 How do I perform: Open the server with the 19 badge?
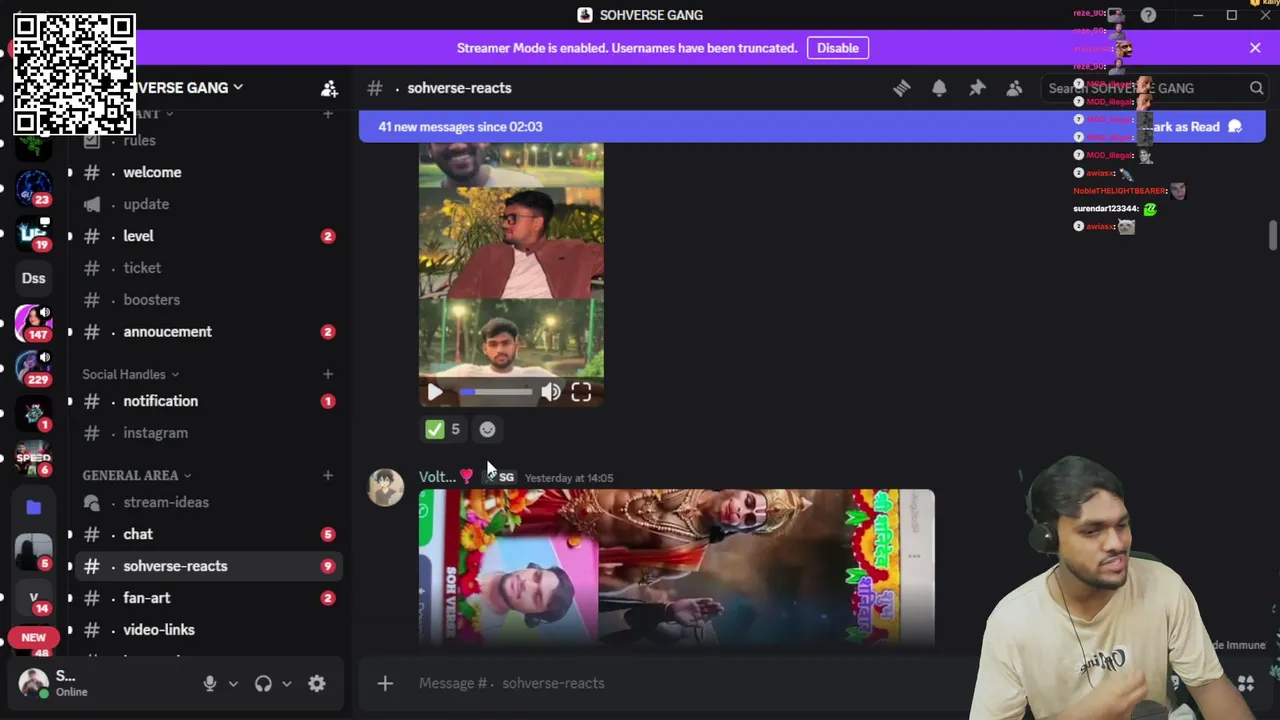click(34, 232)
